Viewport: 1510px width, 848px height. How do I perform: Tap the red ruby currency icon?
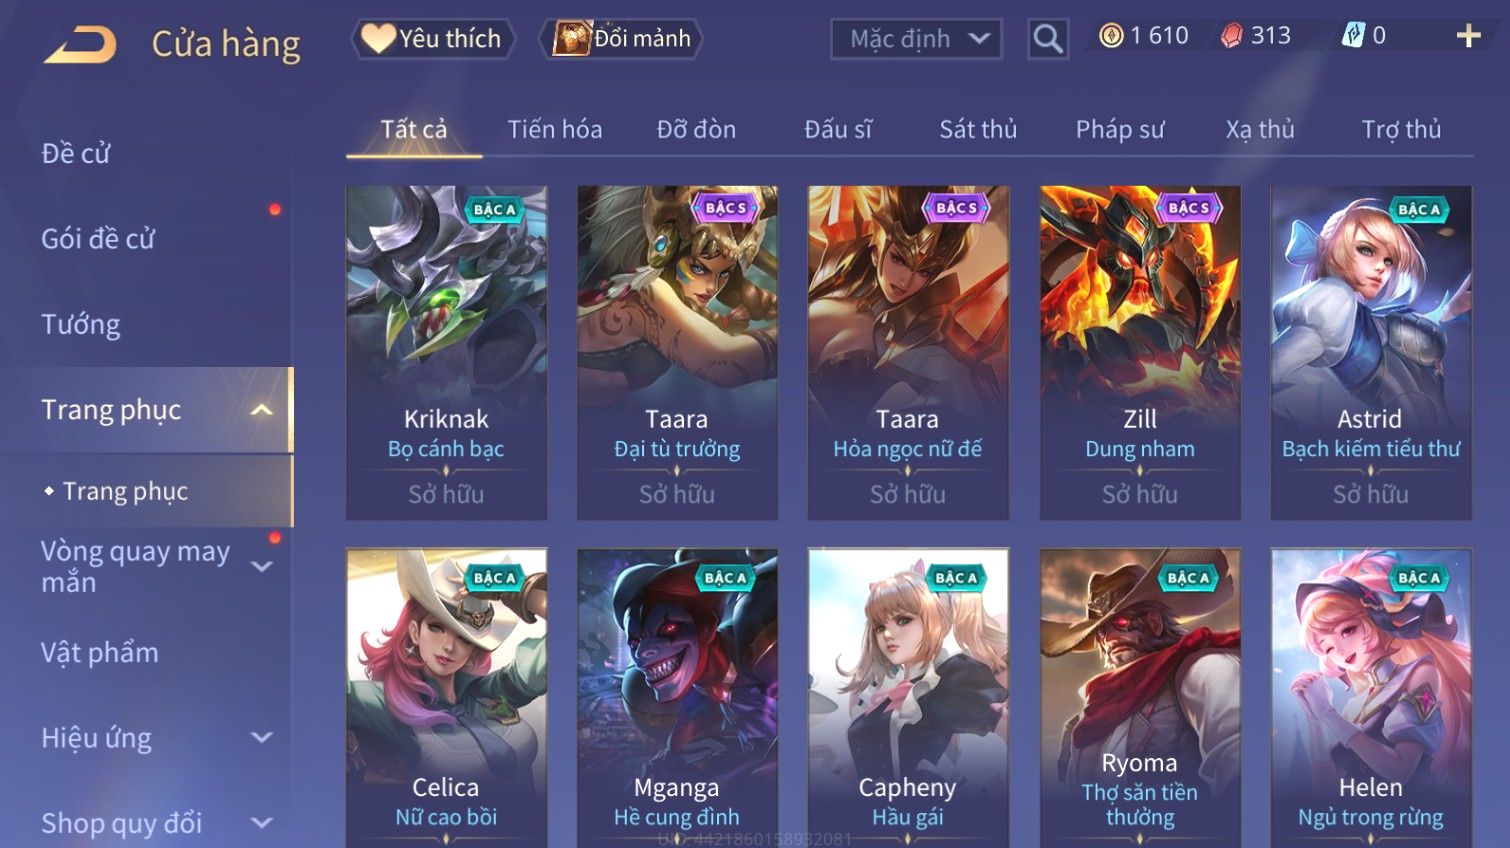click(x=1231, y=36)
